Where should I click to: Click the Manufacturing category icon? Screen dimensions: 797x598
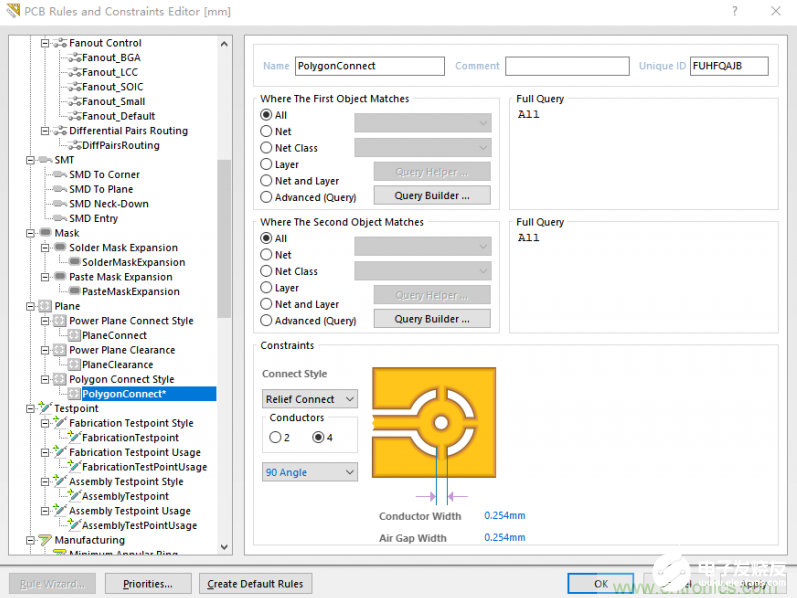coord(45,540)
